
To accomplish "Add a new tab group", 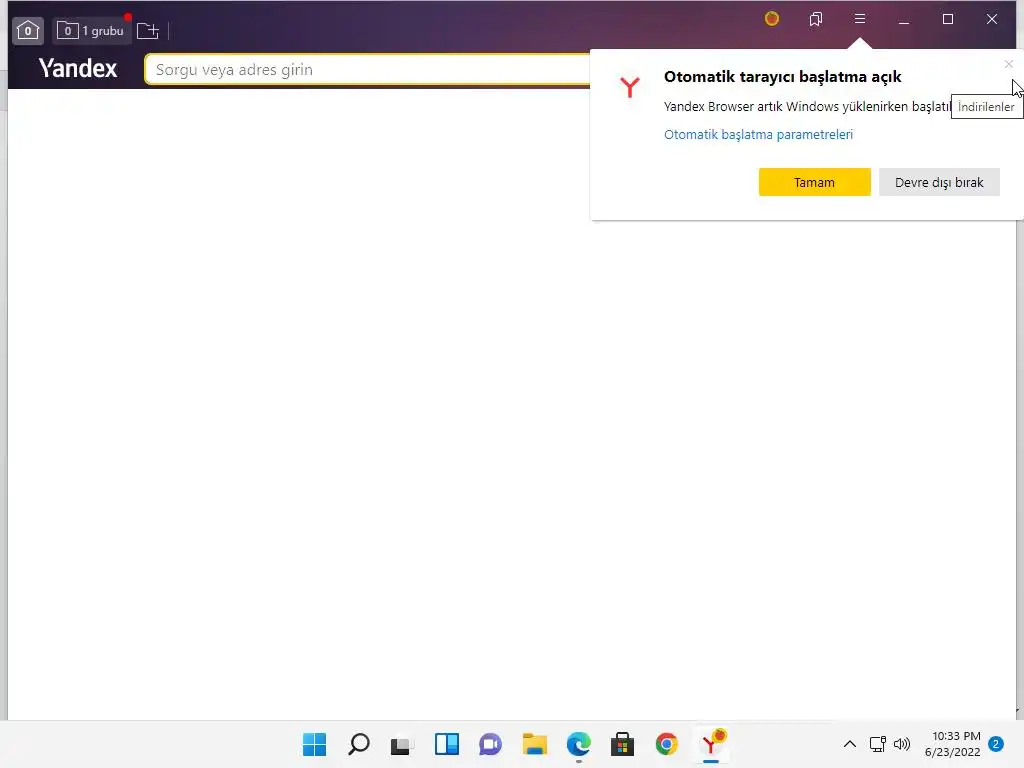I will pos(148,31).
